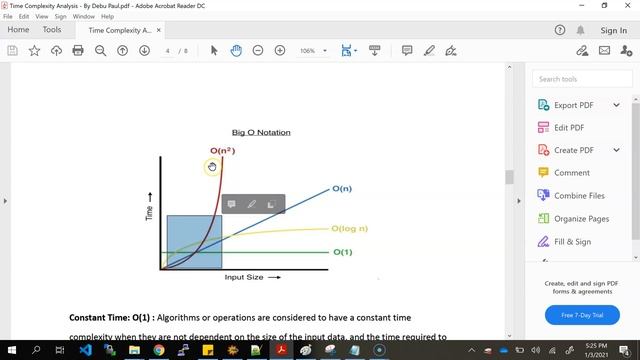
Task: Open the zoom level dropdown
Action: tap(325, 51)
